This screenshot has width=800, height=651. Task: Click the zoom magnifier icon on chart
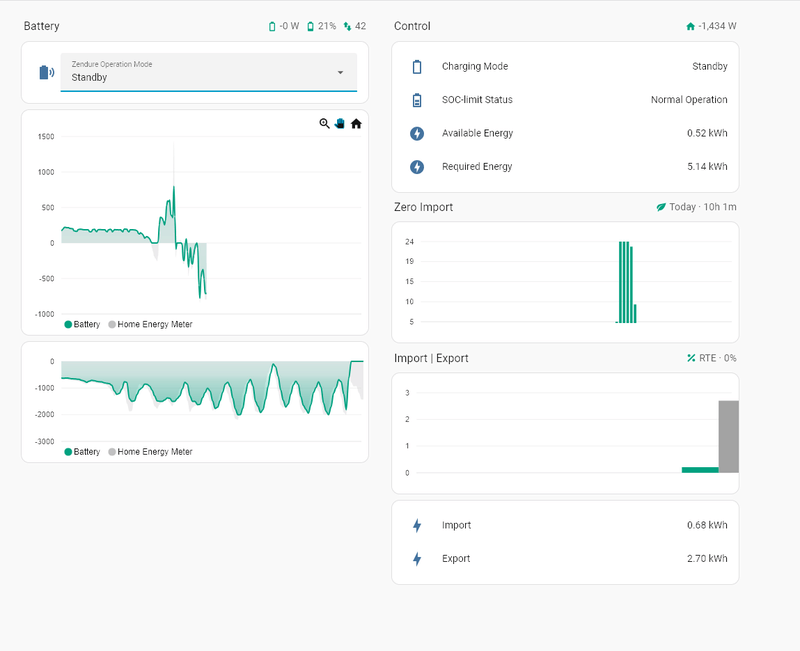tap(324, 123)
